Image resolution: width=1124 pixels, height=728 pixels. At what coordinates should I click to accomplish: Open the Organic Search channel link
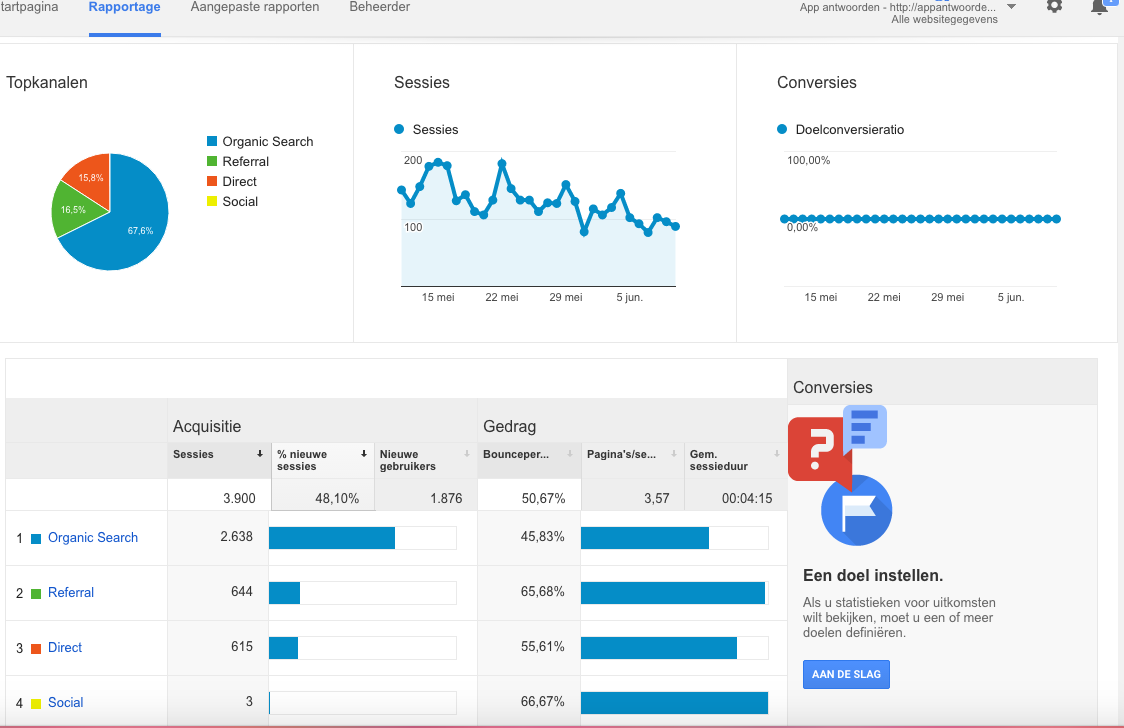[92, 537]
